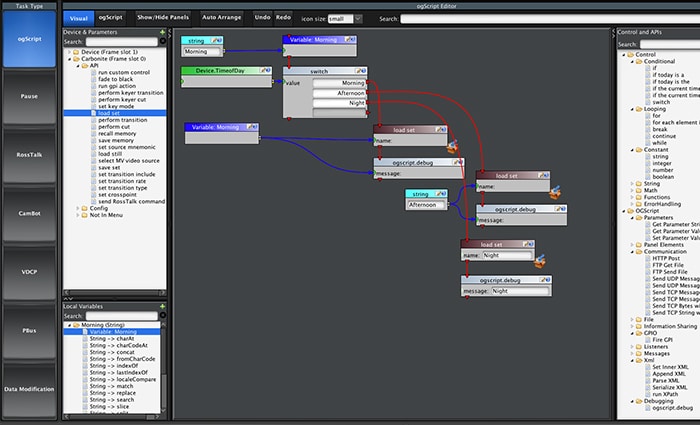This screenshot has width=700, height=425.
Task: Click the Debugging folder icon
Action: [x=639, y=401]
